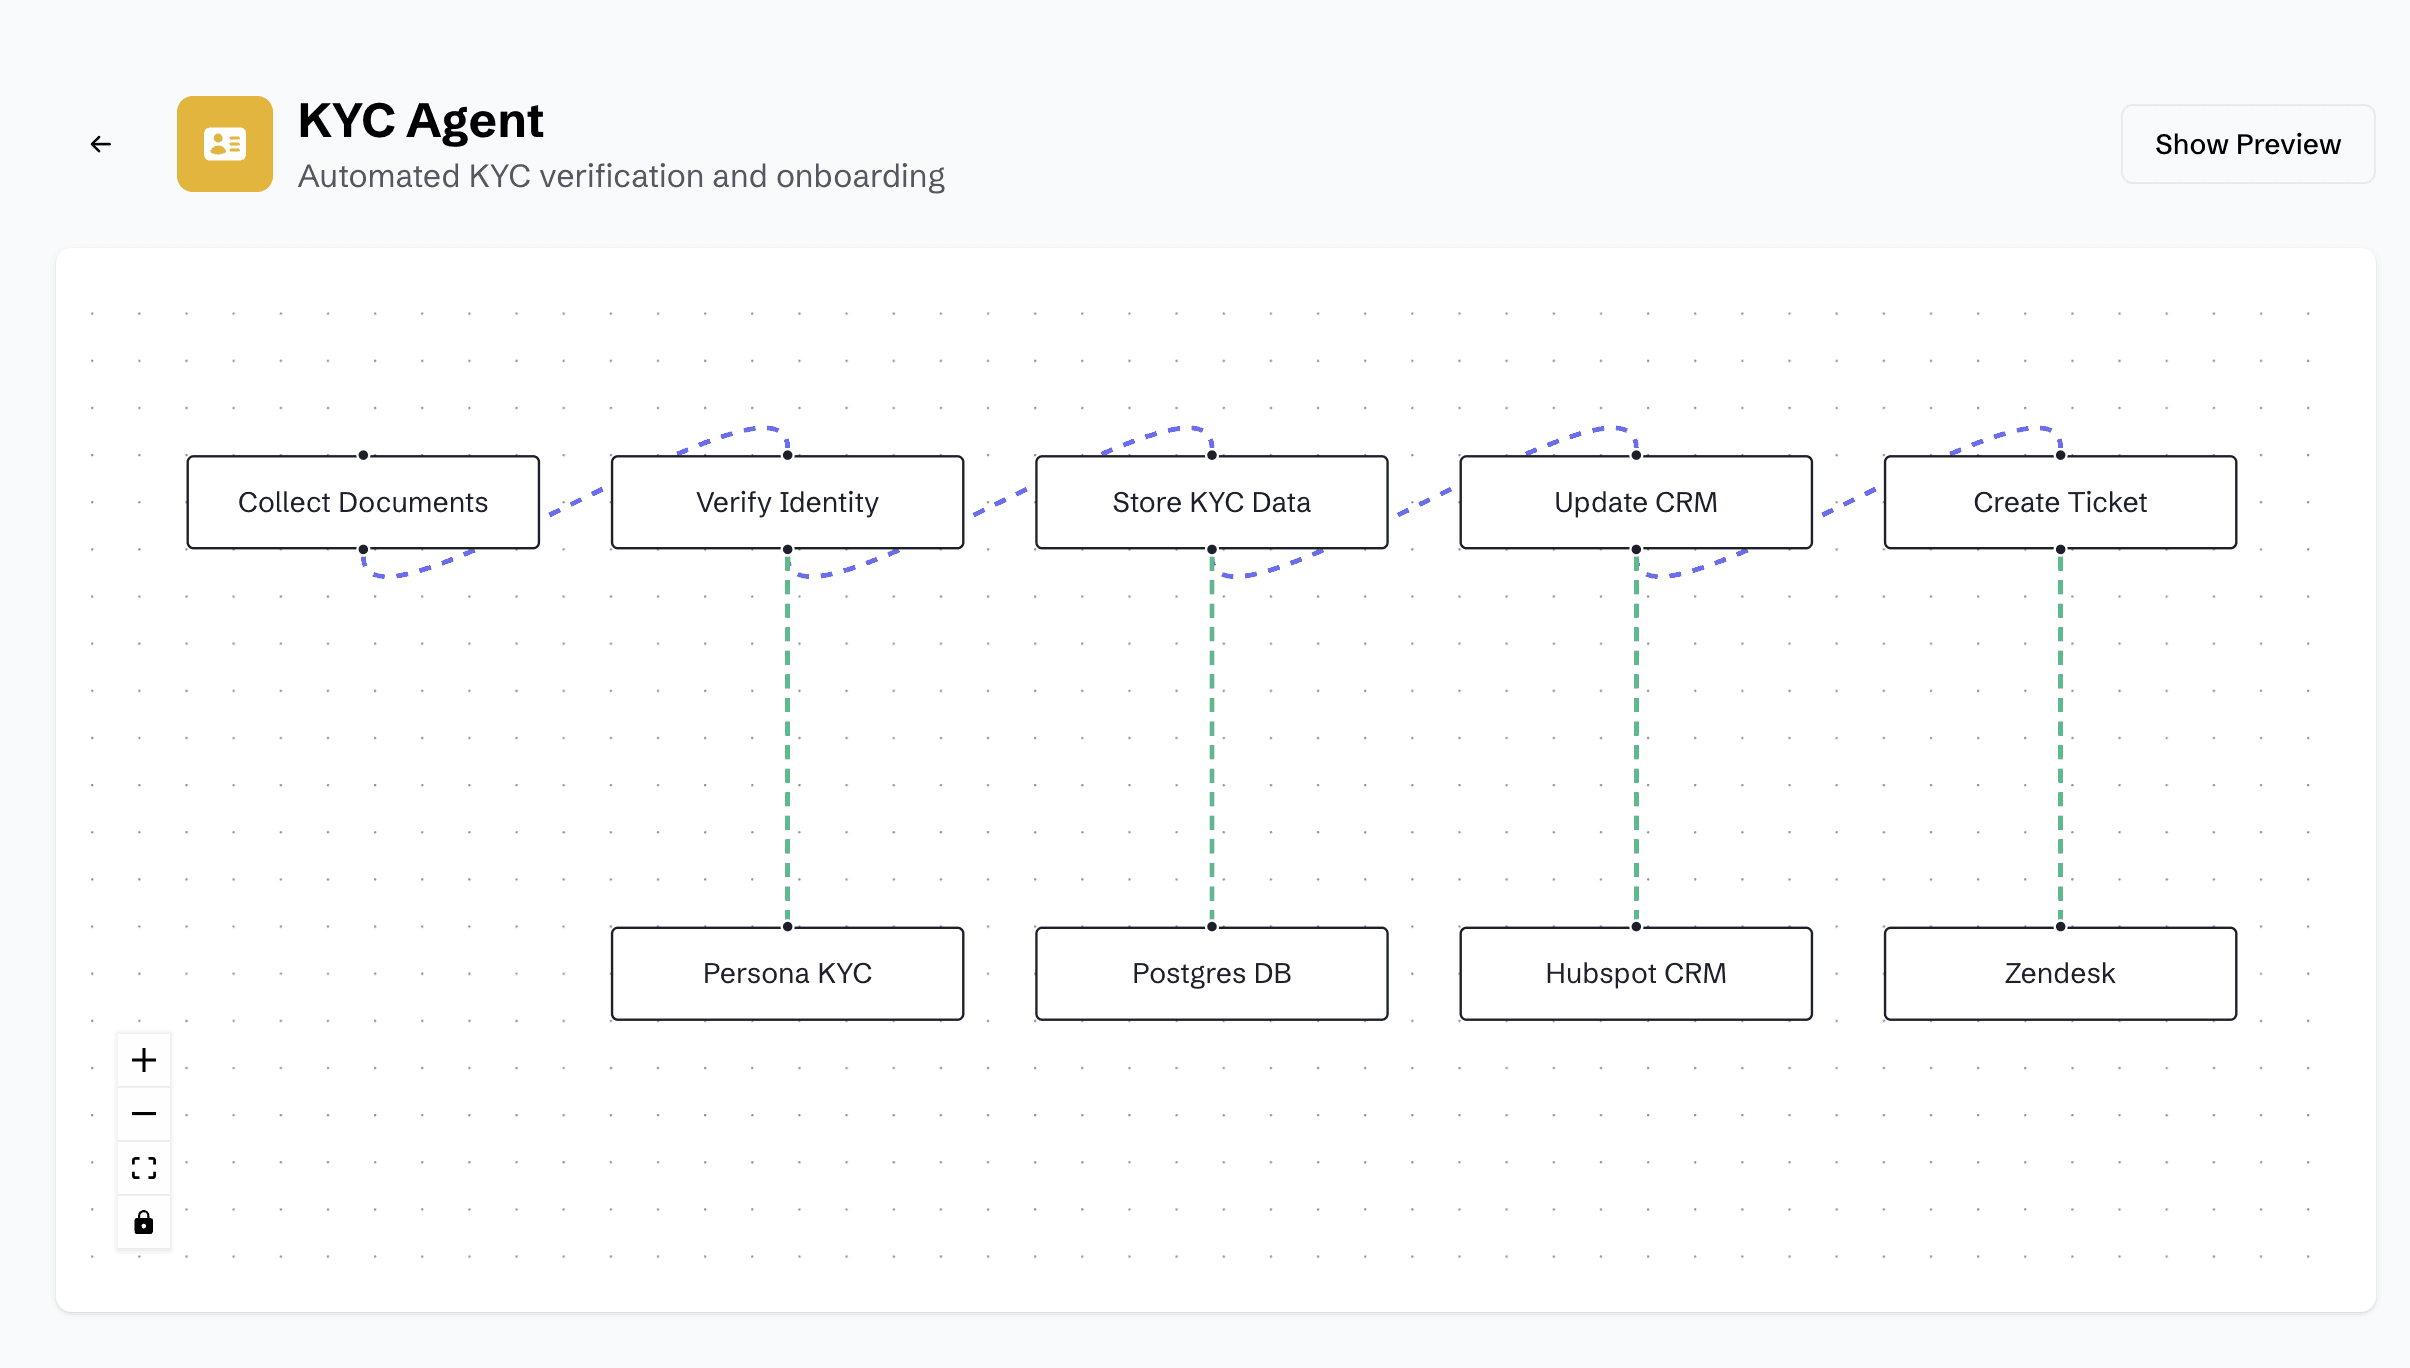This screenshot has height=1368, width=2410.
Task: Click green edge between Update CRM and Hubspot CRM
Action: click(1636, 738)
